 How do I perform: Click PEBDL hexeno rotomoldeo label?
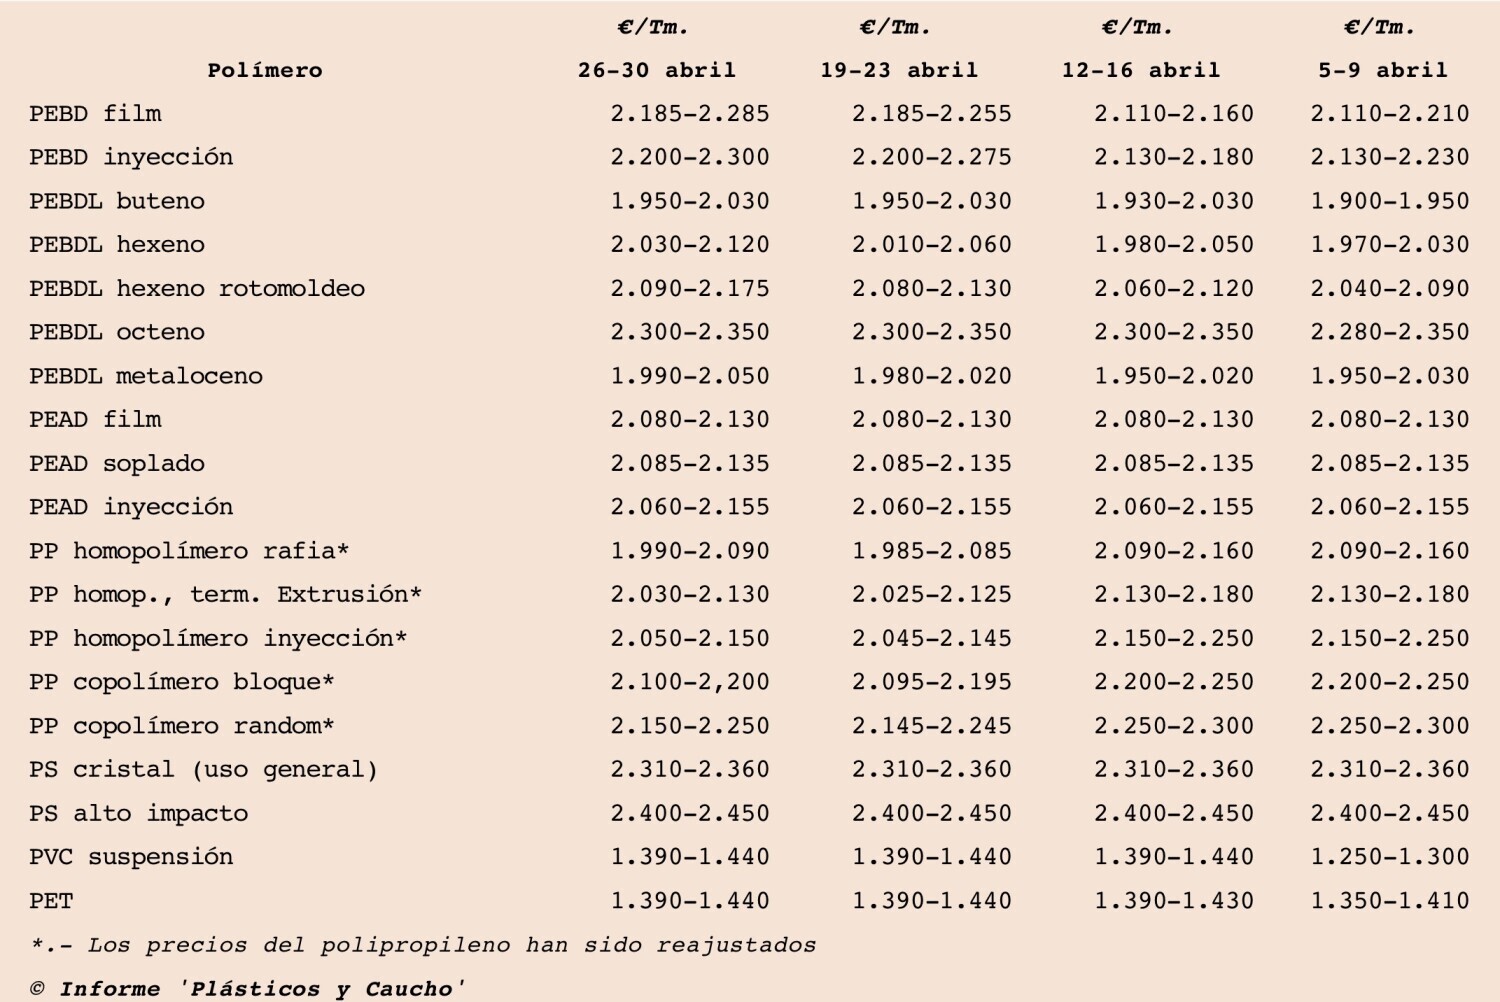[x=197, y=289]
